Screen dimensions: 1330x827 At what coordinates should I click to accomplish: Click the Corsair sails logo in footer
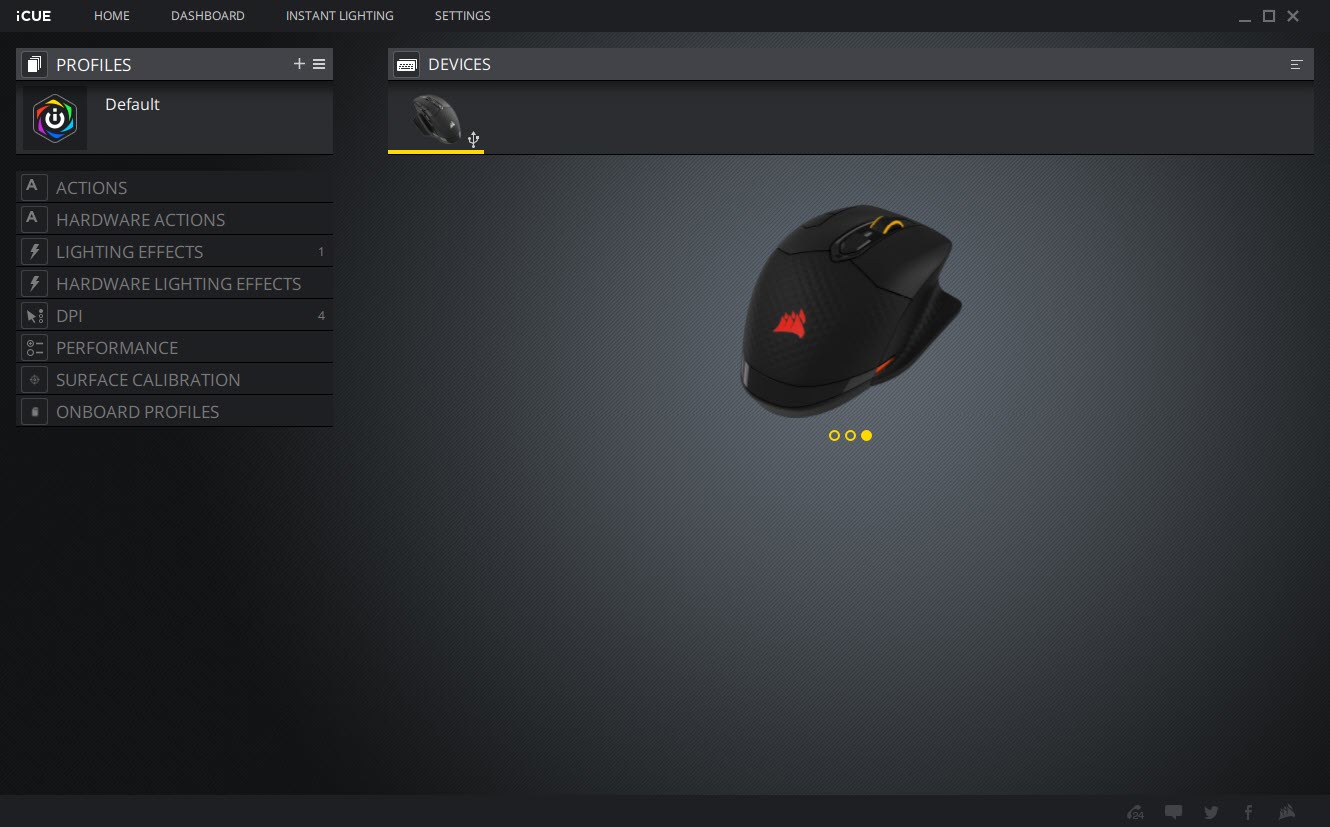[1288, 812]
